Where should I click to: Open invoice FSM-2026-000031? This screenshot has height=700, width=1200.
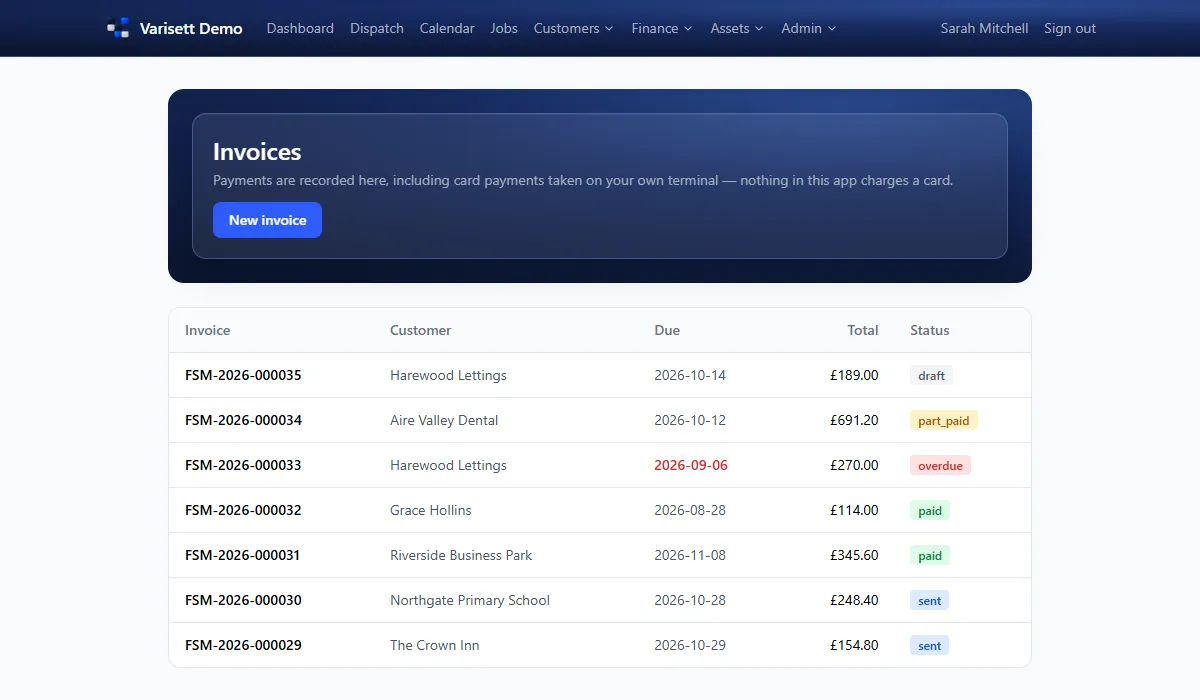click(243, 555)
